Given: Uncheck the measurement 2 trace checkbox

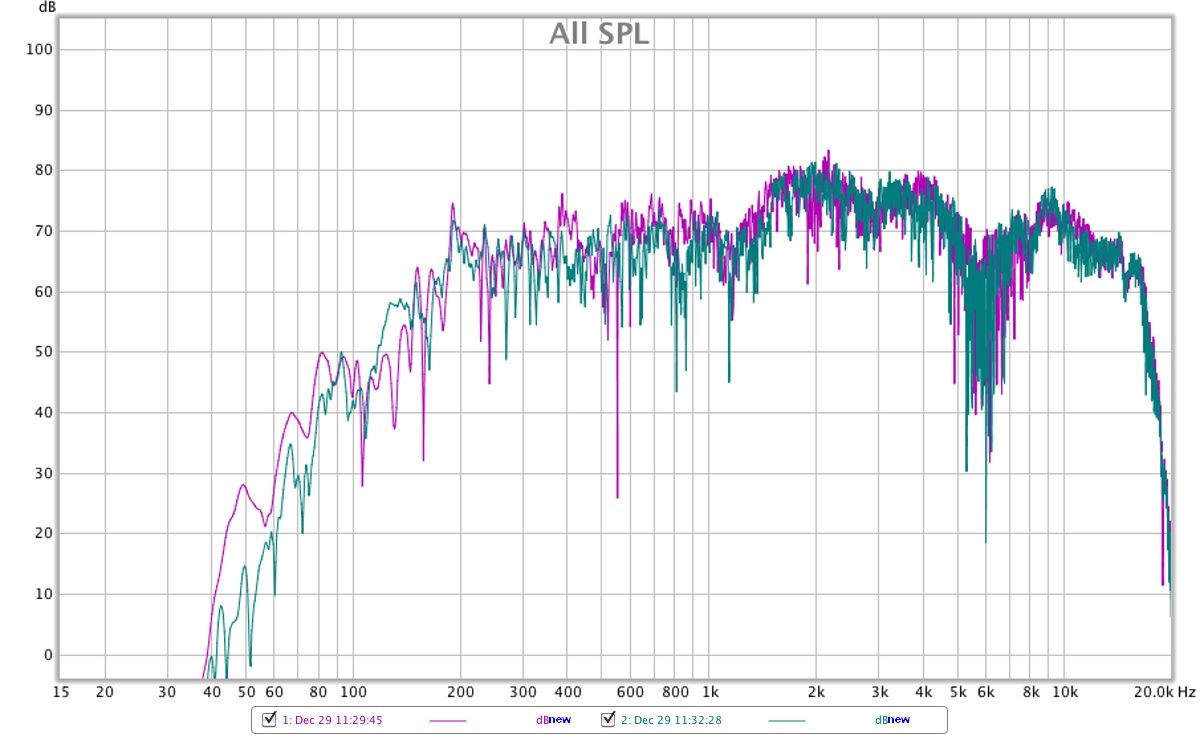Looking at the screenshot, I should [608, 720].
